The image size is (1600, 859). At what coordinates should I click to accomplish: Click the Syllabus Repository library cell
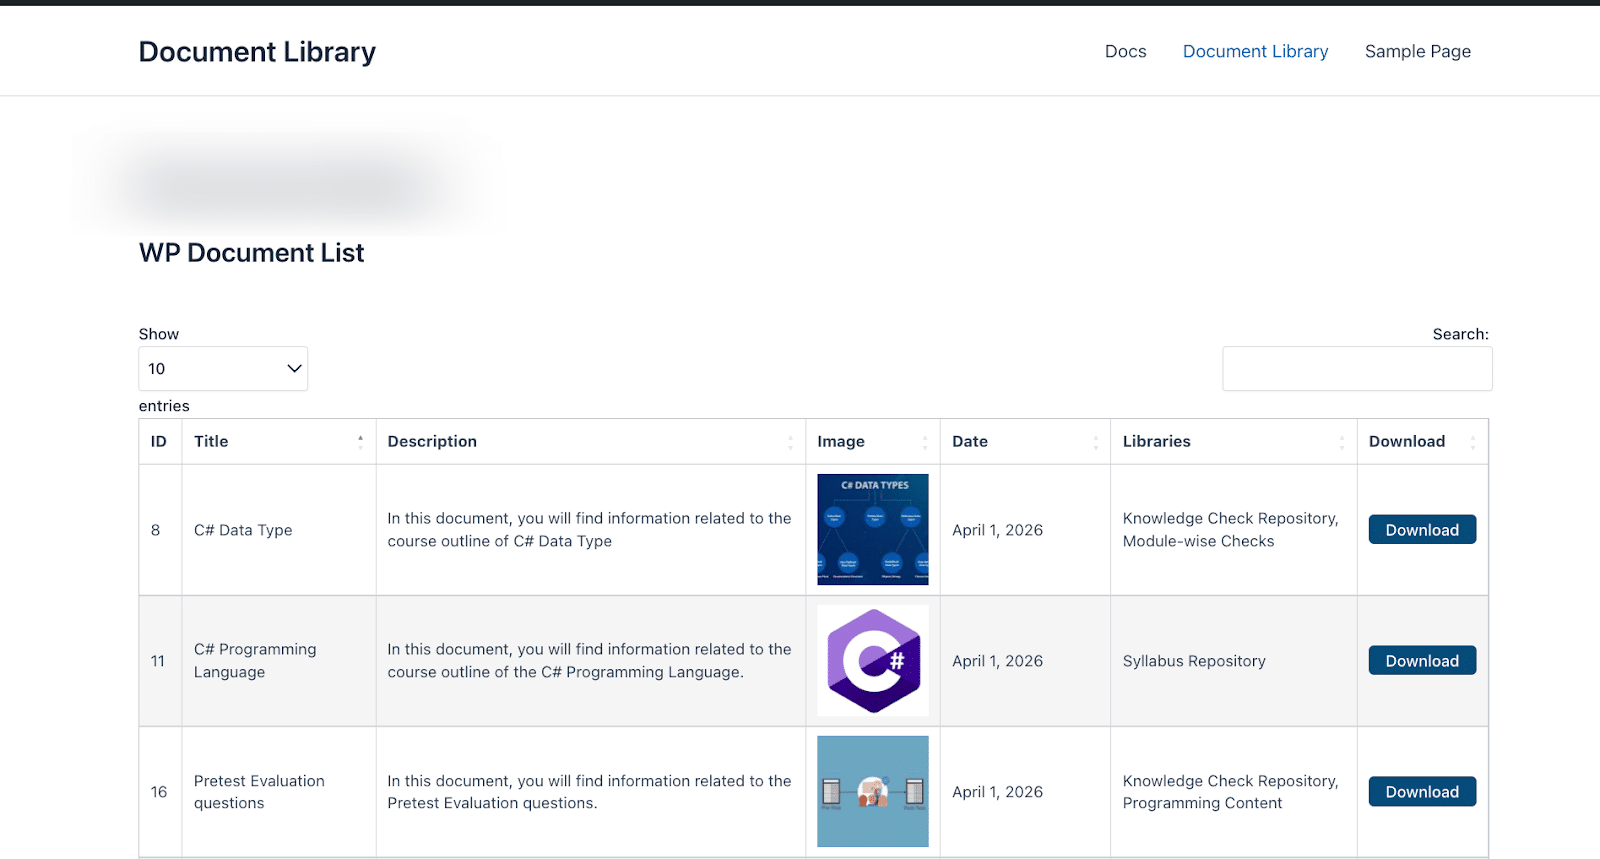pos(1234,661)
